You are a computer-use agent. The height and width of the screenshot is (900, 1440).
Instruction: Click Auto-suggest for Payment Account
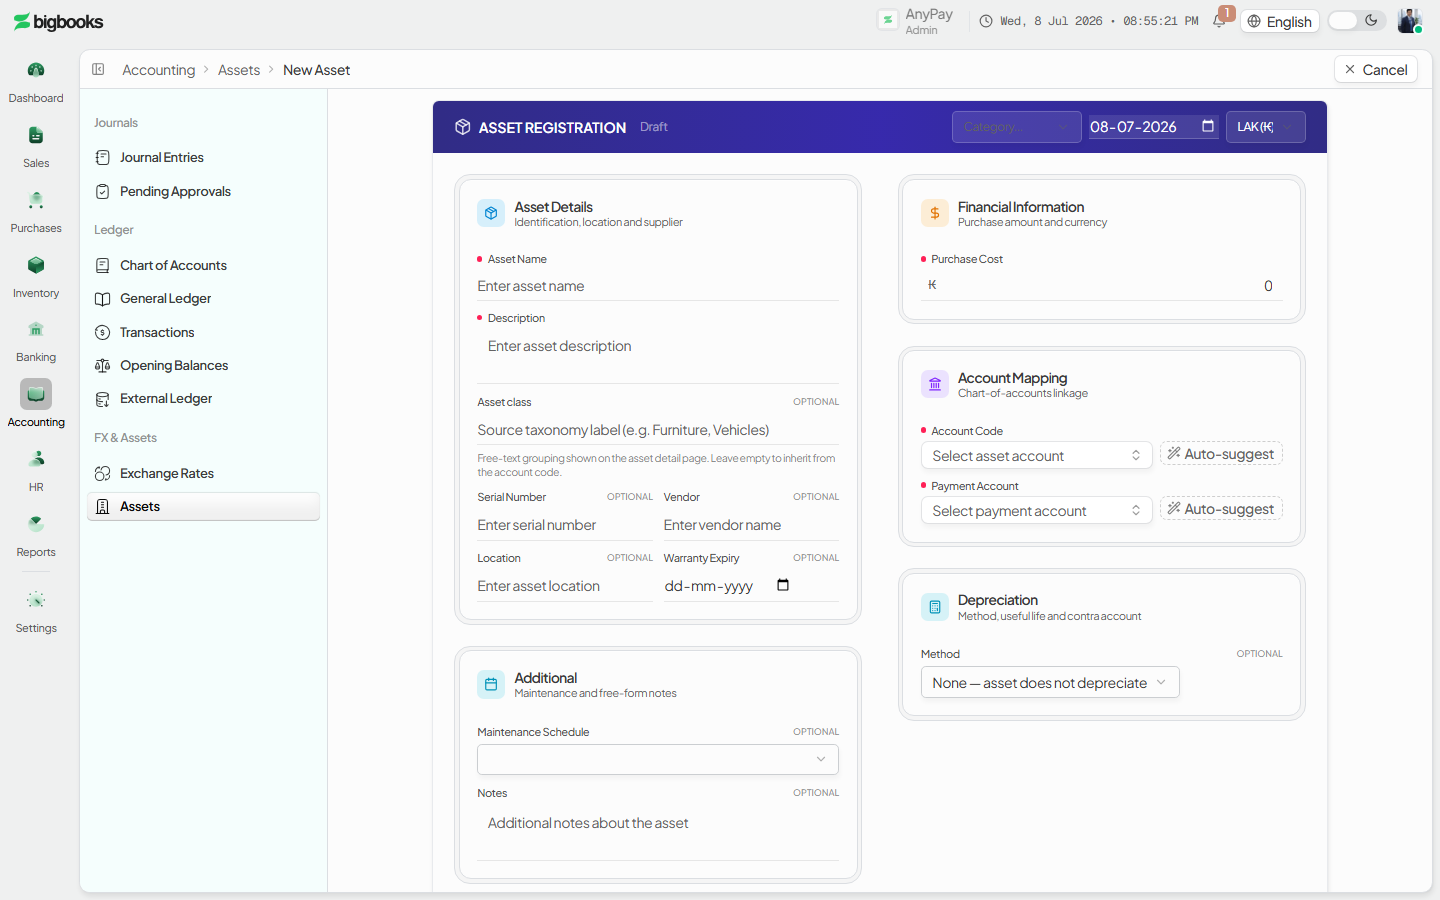(1221, 509)
